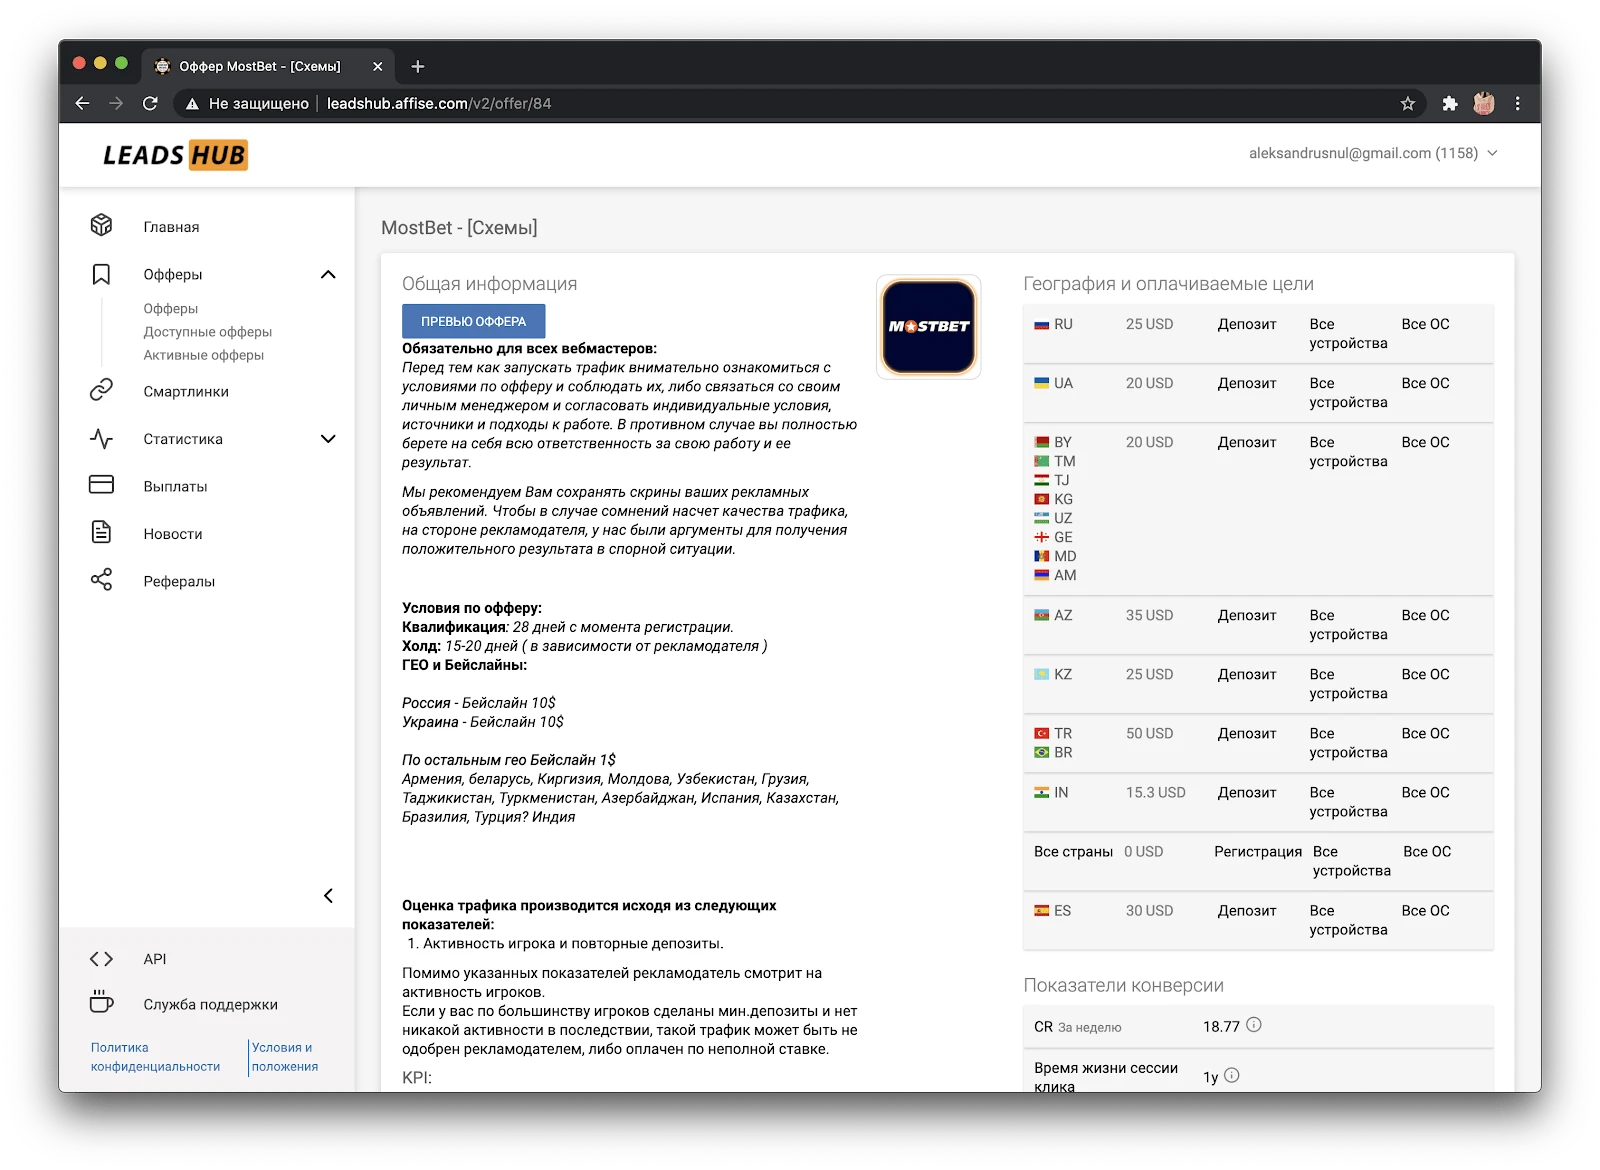Click the card icon for Выплаты
The image size is (1600, 1170).
(x=101, y=485)
